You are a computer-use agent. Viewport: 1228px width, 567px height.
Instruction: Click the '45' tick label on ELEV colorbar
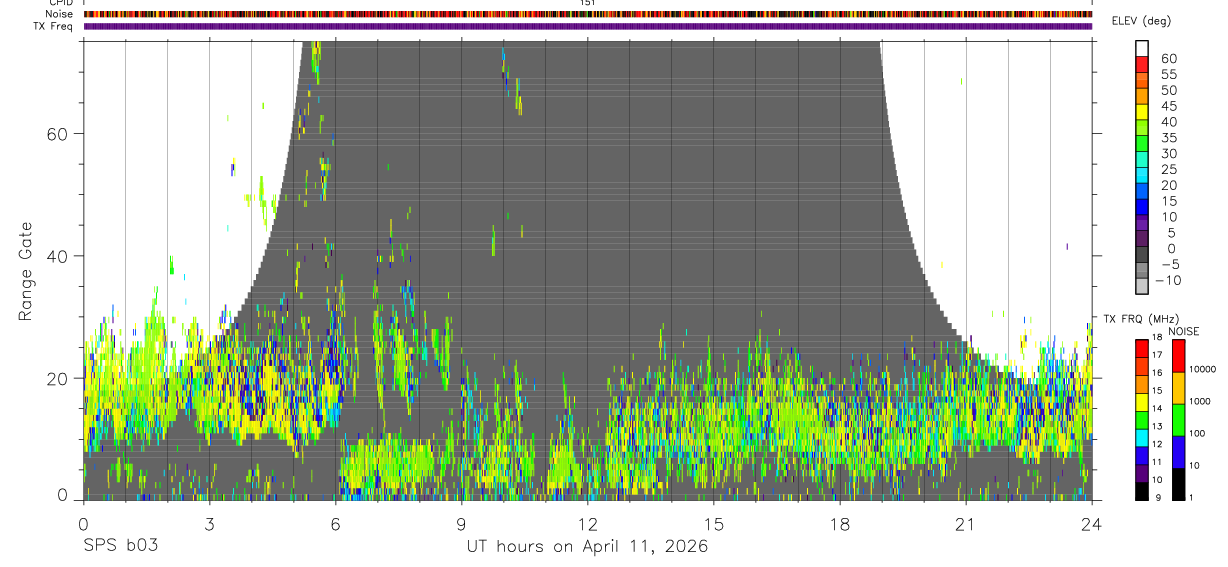1168,106
